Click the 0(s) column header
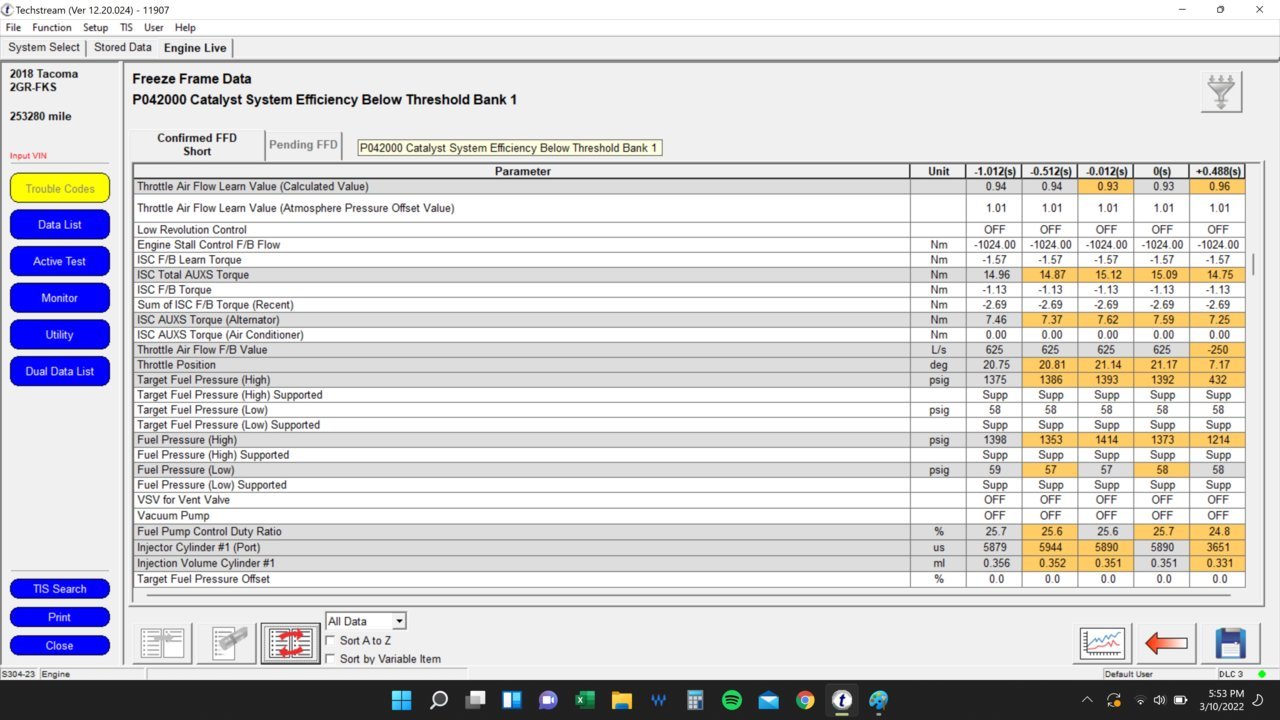Screen dimensions: 1280x720 point(1162,171)
